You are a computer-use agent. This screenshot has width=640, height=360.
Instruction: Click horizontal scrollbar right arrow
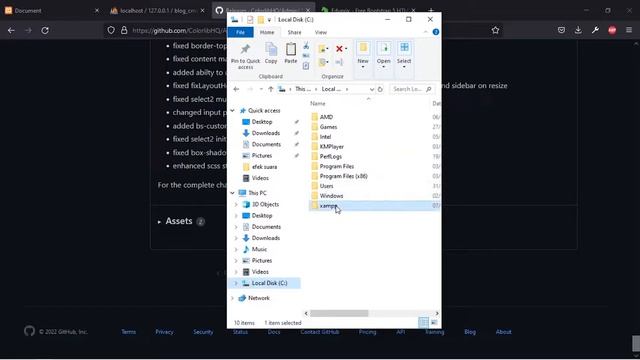pyautogui.click(x=437, y=313)
